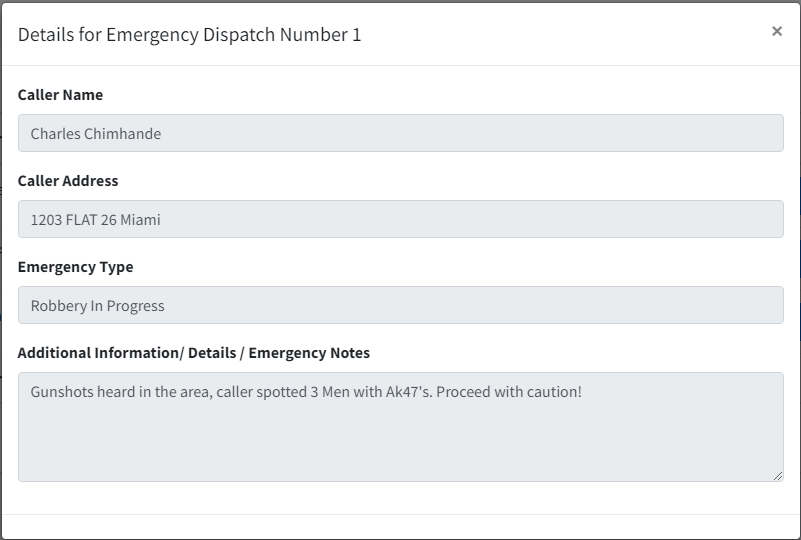Click inside the Emergency Notes textarea
The height and width of the screenshot is (540, 801).
[400, 440]
